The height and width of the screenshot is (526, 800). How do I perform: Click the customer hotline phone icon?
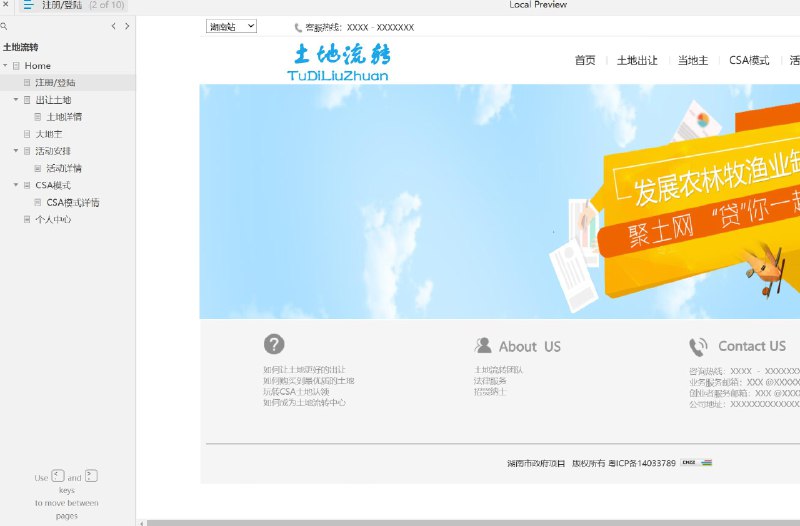pyautogui.click(x=298, y=28)
